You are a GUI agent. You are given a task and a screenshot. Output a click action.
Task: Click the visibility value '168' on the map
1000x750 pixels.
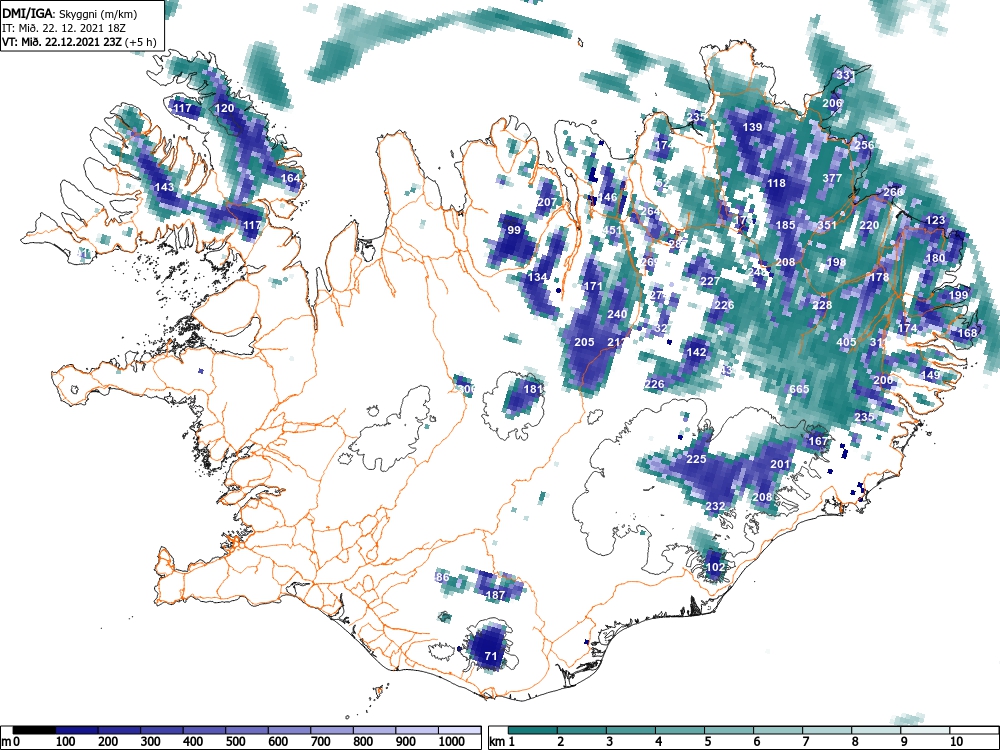coord(967,333)
